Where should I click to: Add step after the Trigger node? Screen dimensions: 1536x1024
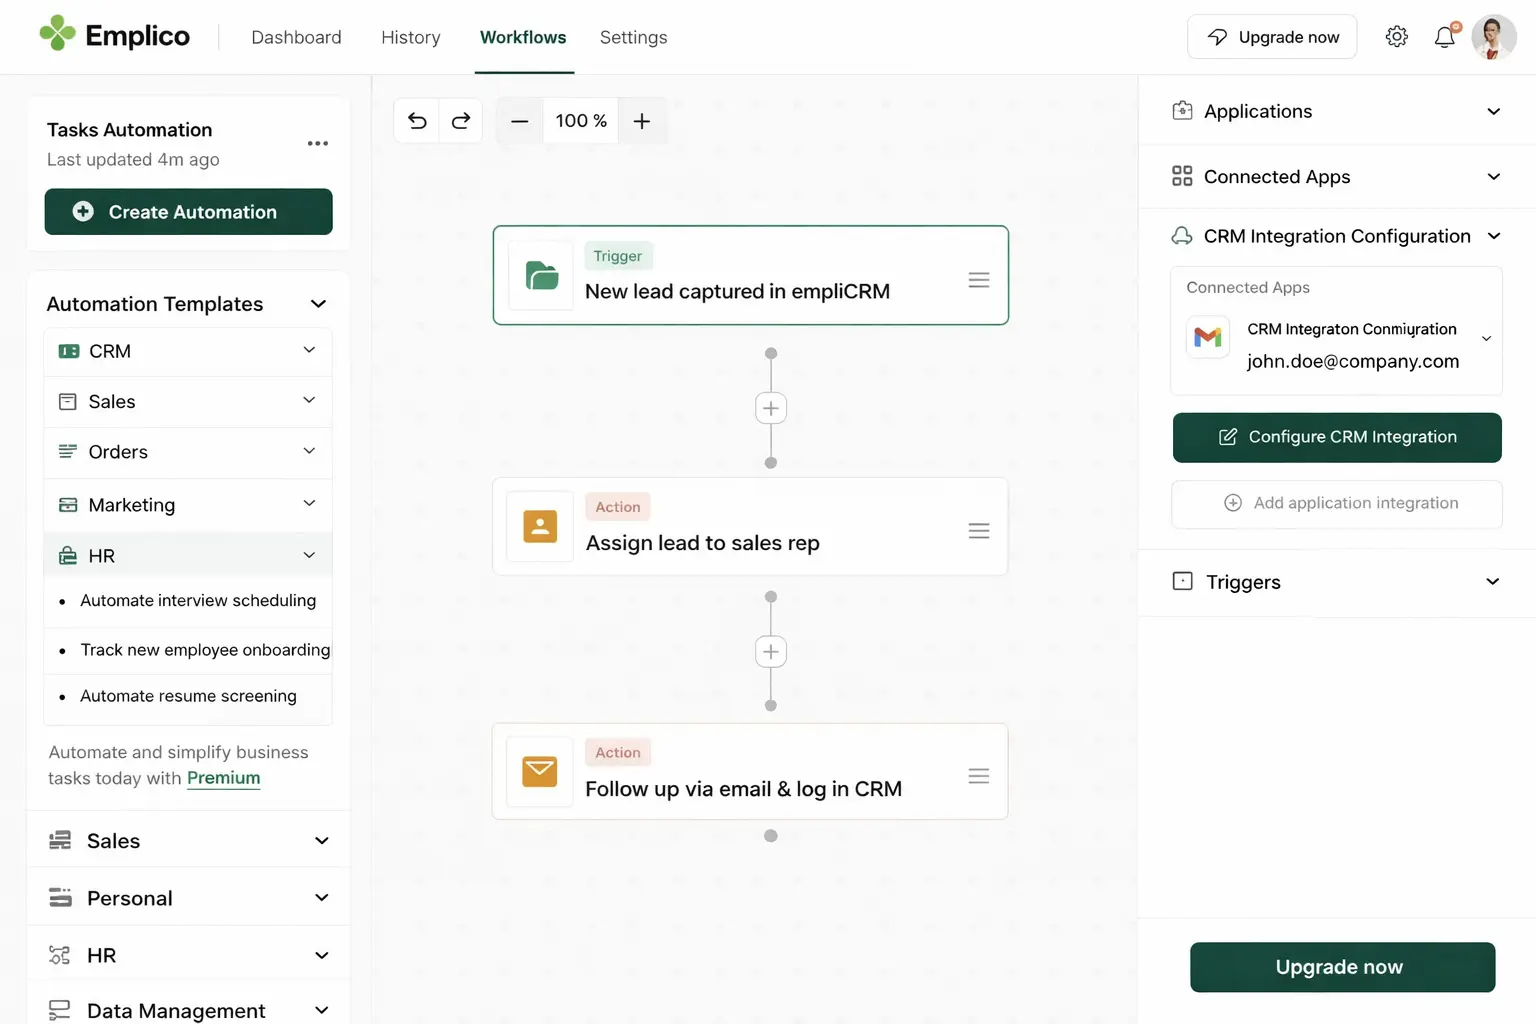tap(770, 408)
